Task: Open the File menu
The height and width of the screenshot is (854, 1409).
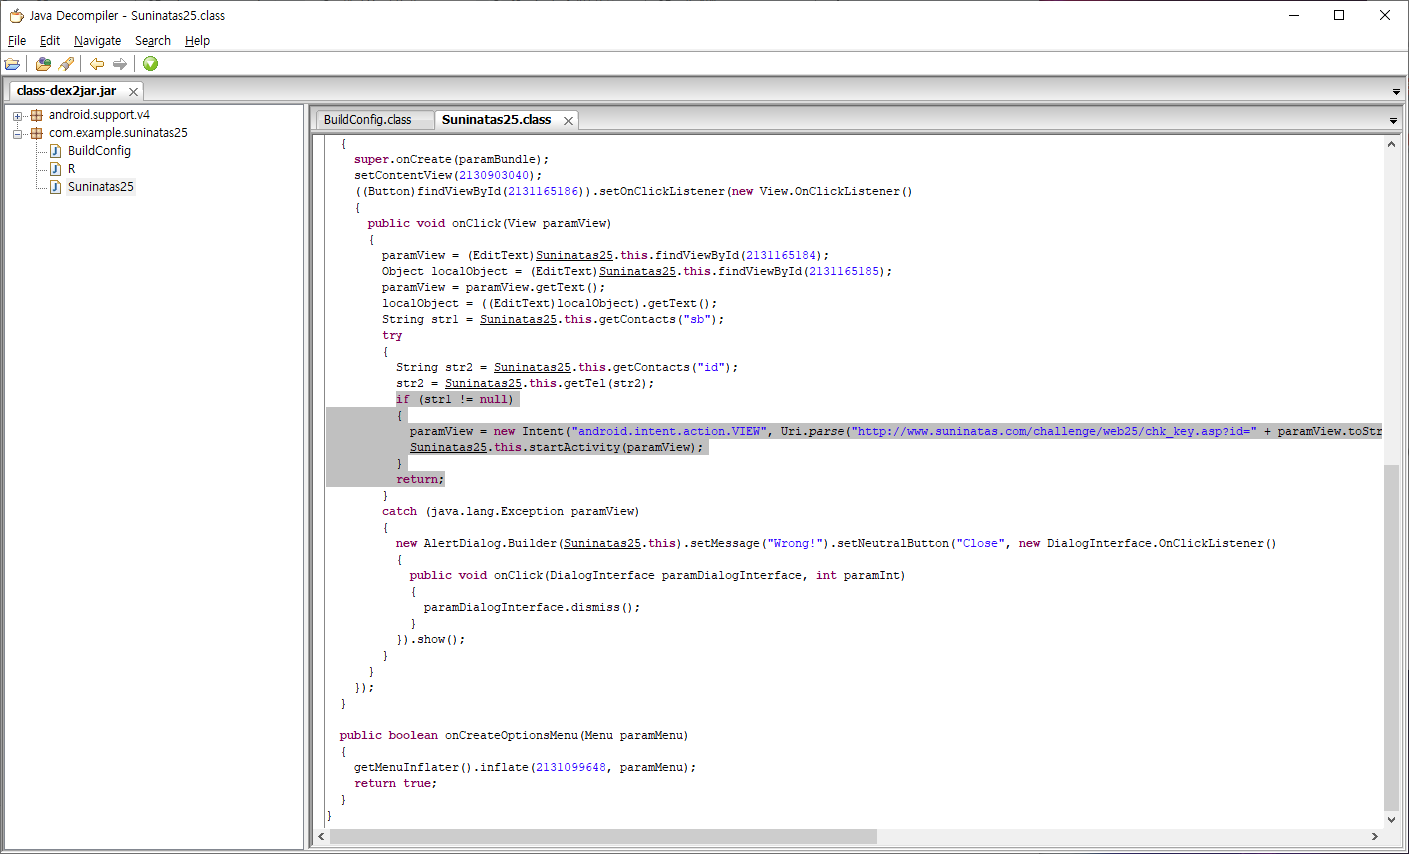Action: pyautogui.click(x=17, y=41)
